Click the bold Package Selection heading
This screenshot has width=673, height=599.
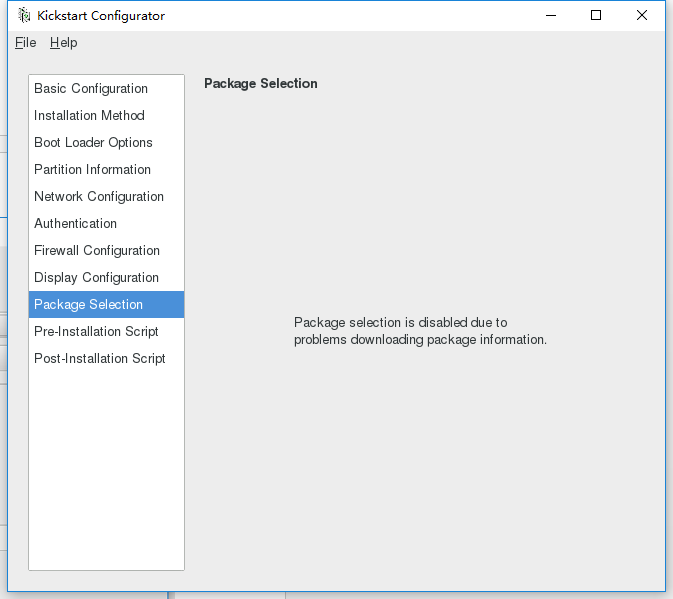click(x=260, y=84)
